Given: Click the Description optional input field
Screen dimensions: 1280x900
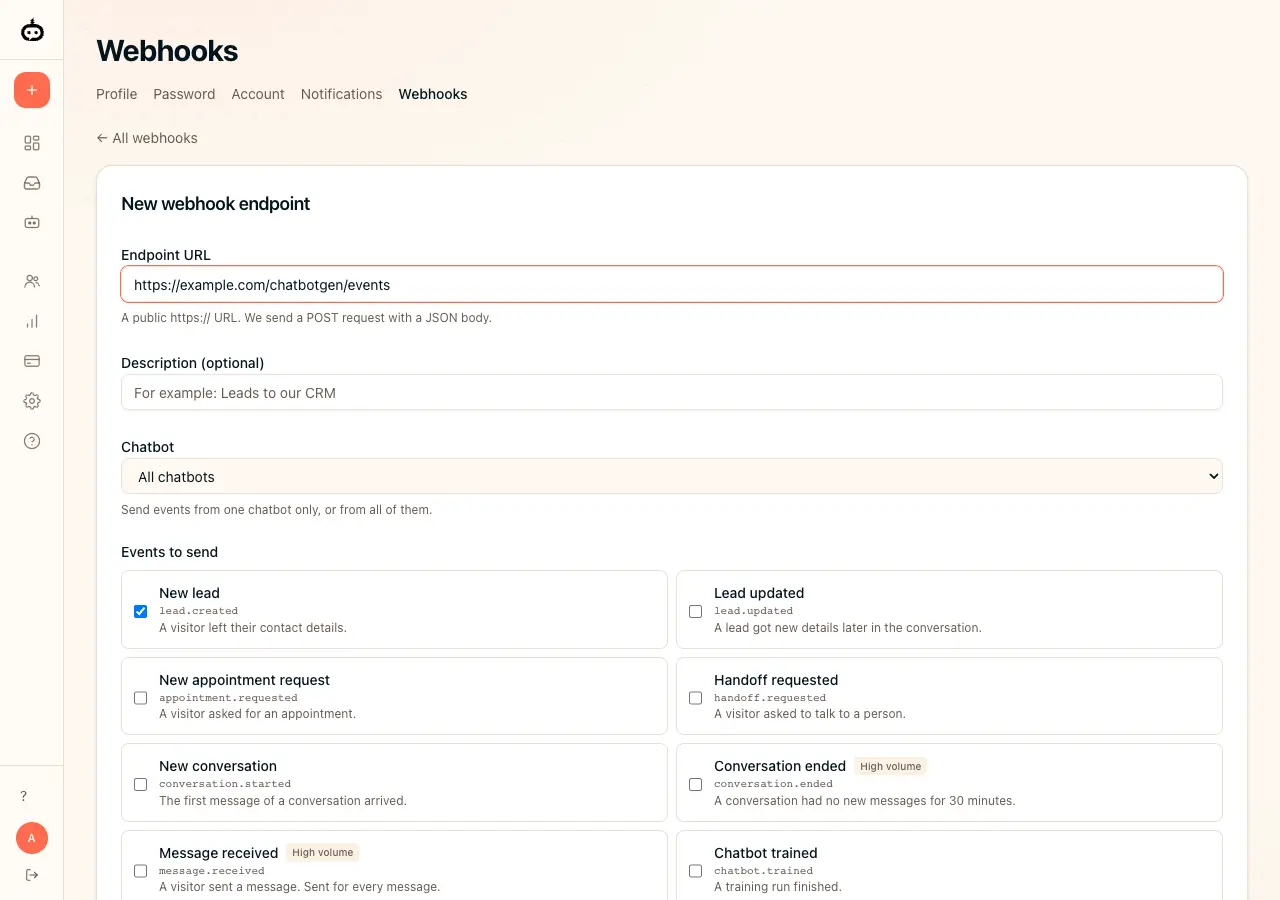Looking at the screenshot, I should [672, 392].
